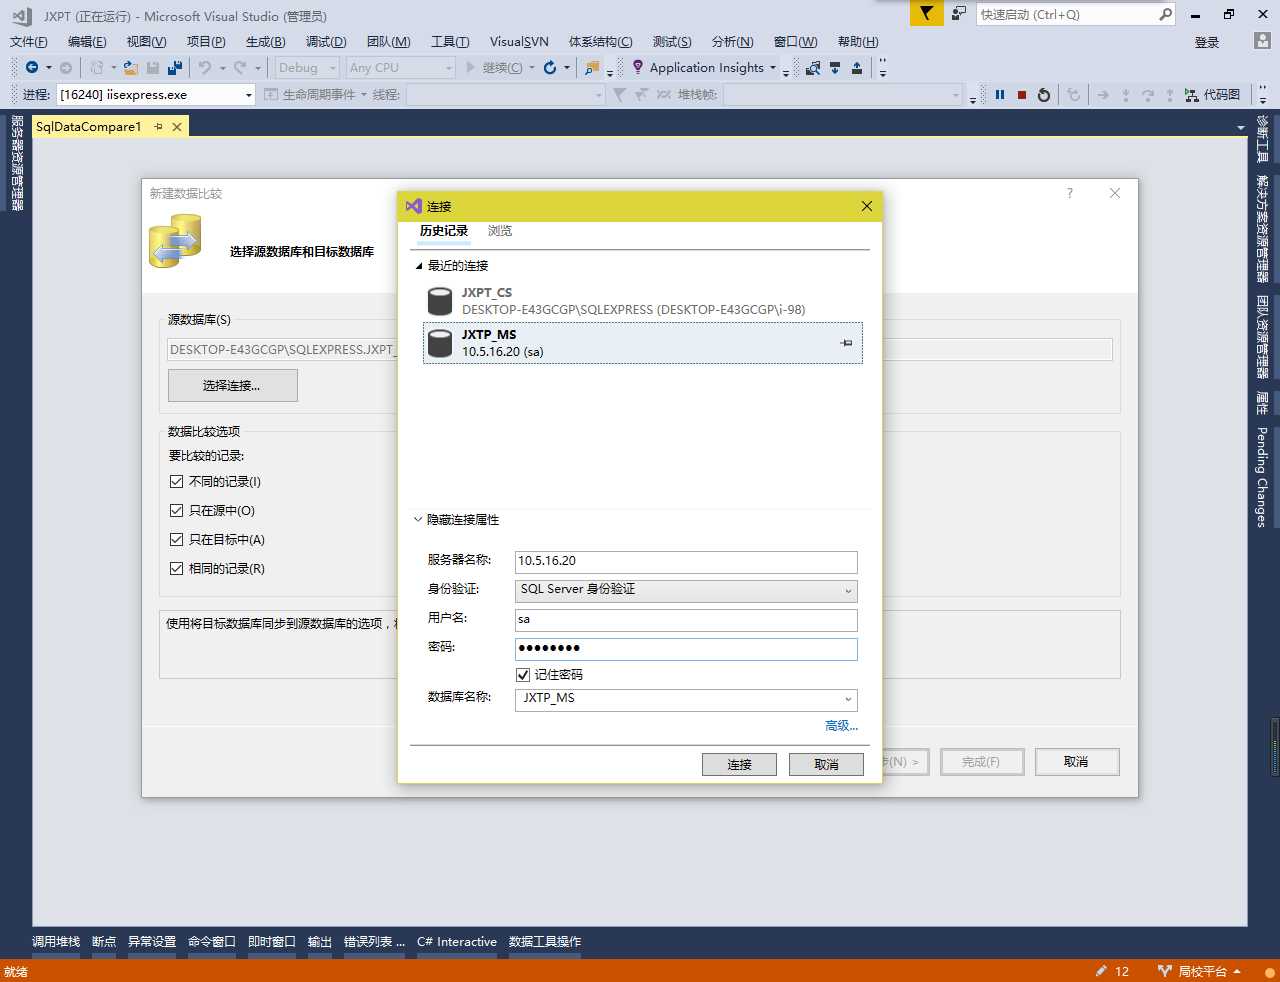
Task: Pin the SqlDataCompare1 document tab
Action: point(158,127)
